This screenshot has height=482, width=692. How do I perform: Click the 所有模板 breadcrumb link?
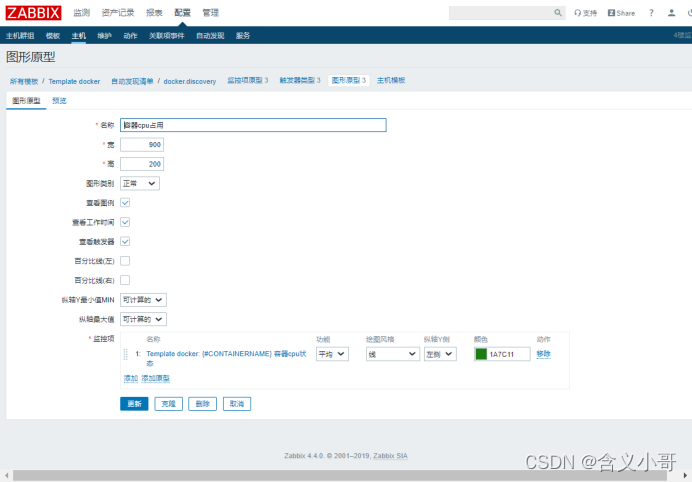click(24, 81)
